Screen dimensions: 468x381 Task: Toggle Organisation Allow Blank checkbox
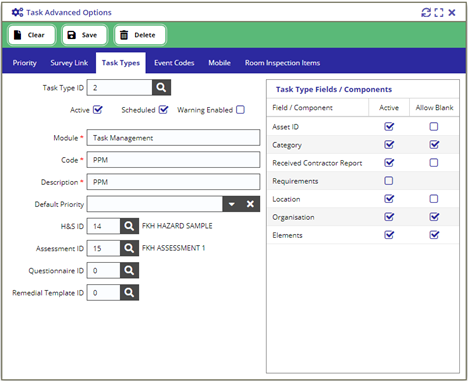point(434,217)
